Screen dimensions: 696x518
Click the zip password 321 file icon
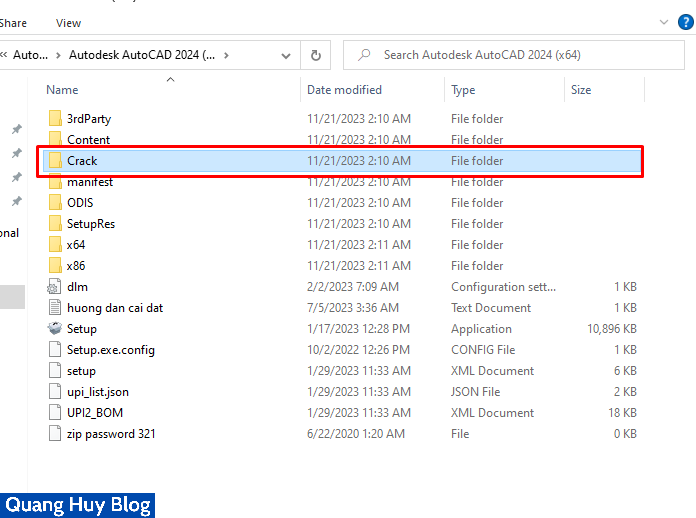(x=55, y=434)
